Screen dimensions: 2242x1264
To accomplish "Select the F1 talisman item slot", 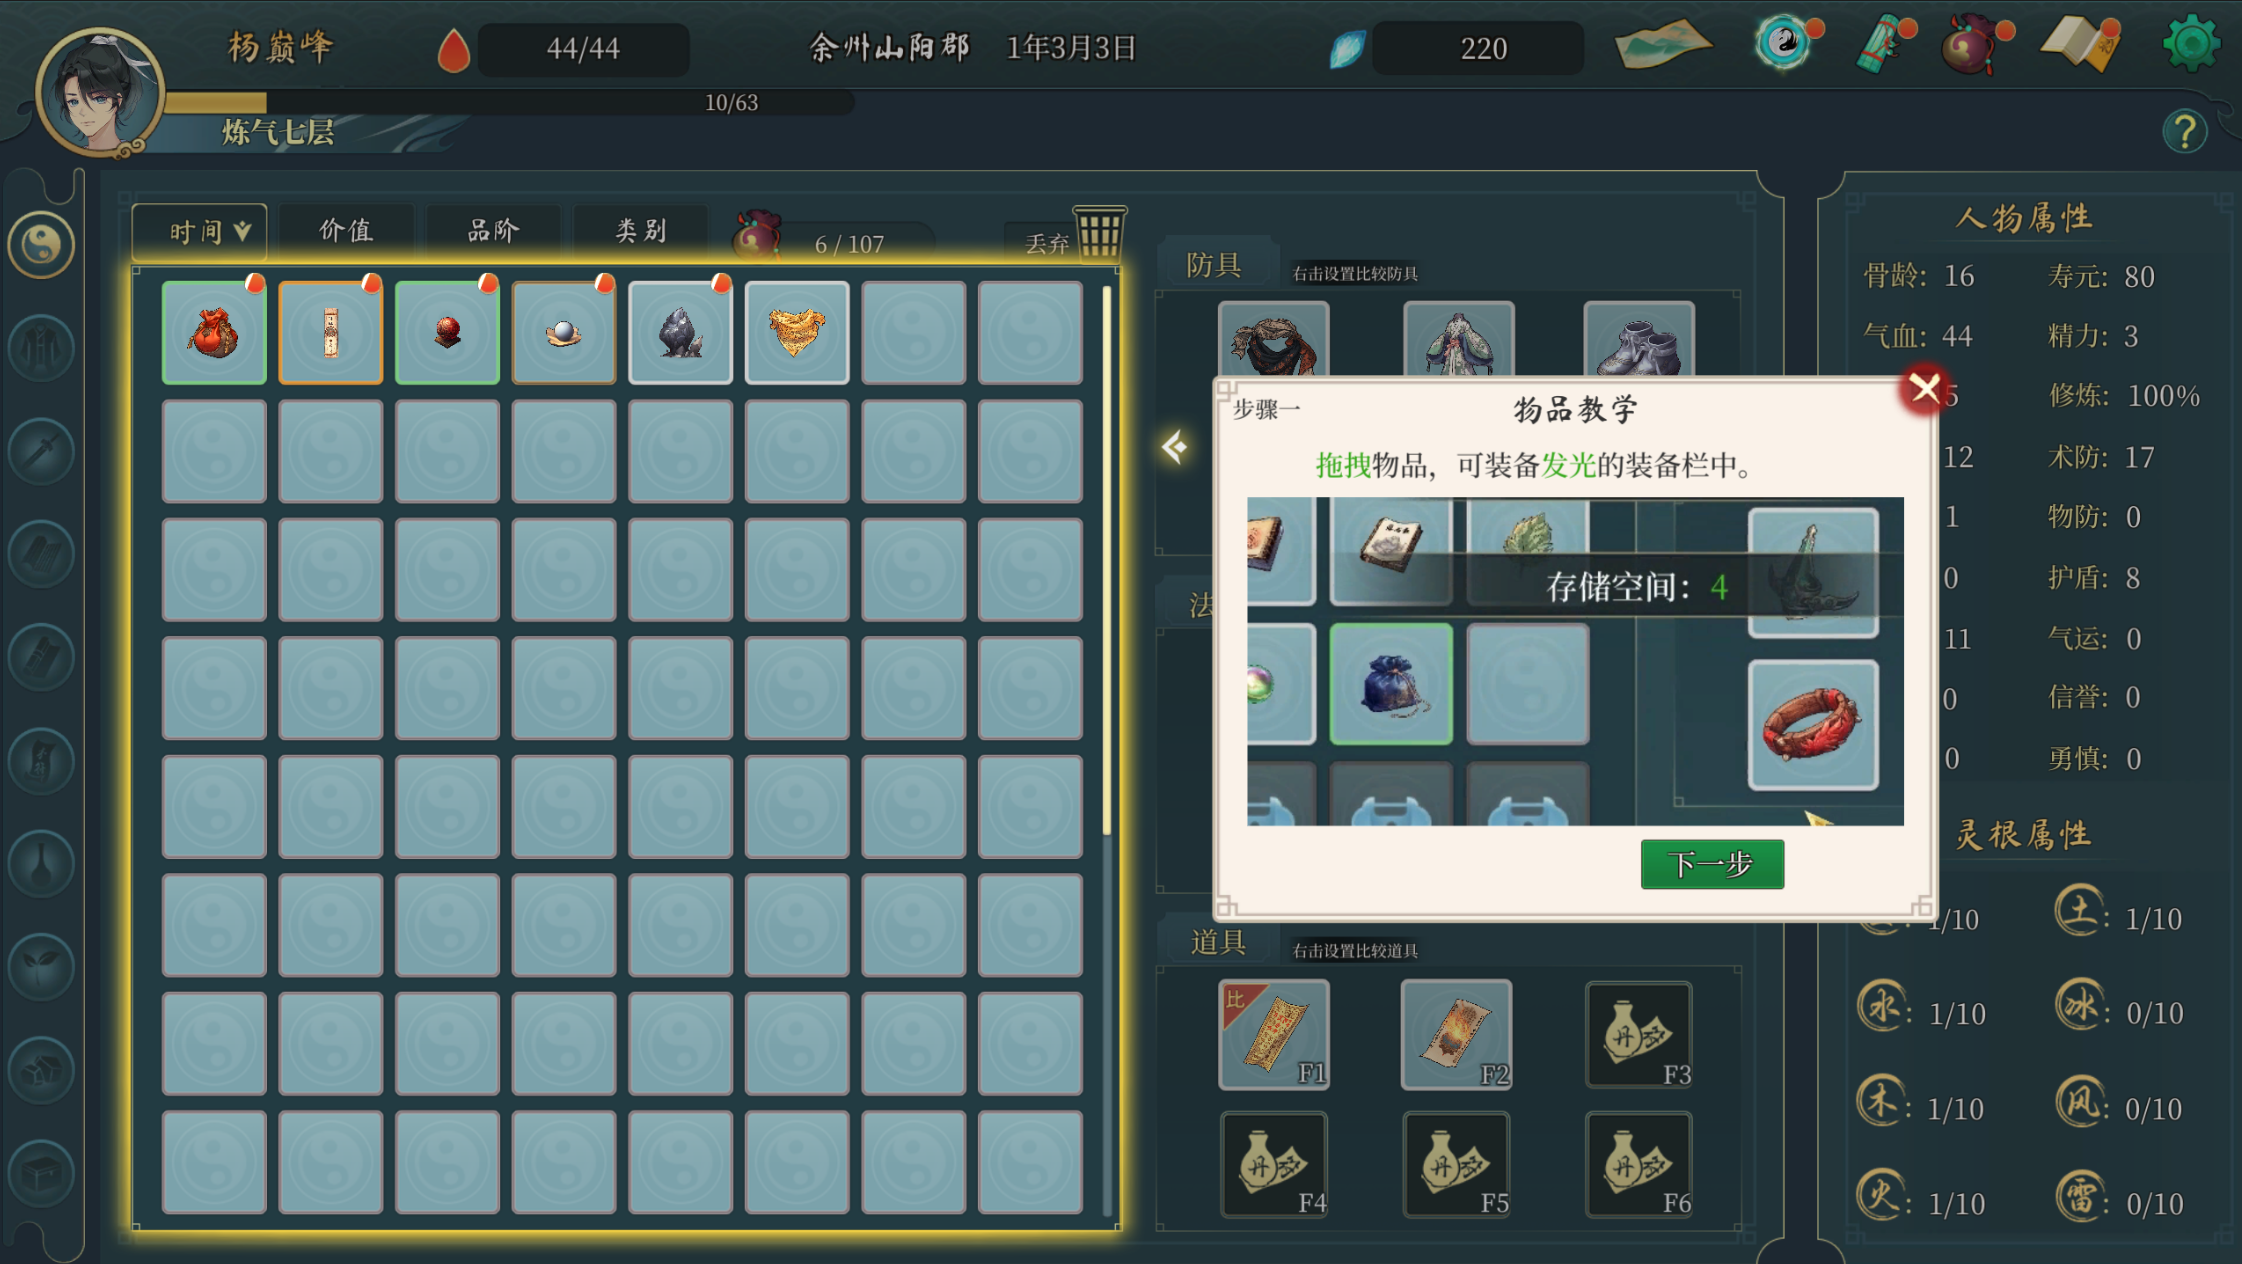I will pos(1274,1035).
